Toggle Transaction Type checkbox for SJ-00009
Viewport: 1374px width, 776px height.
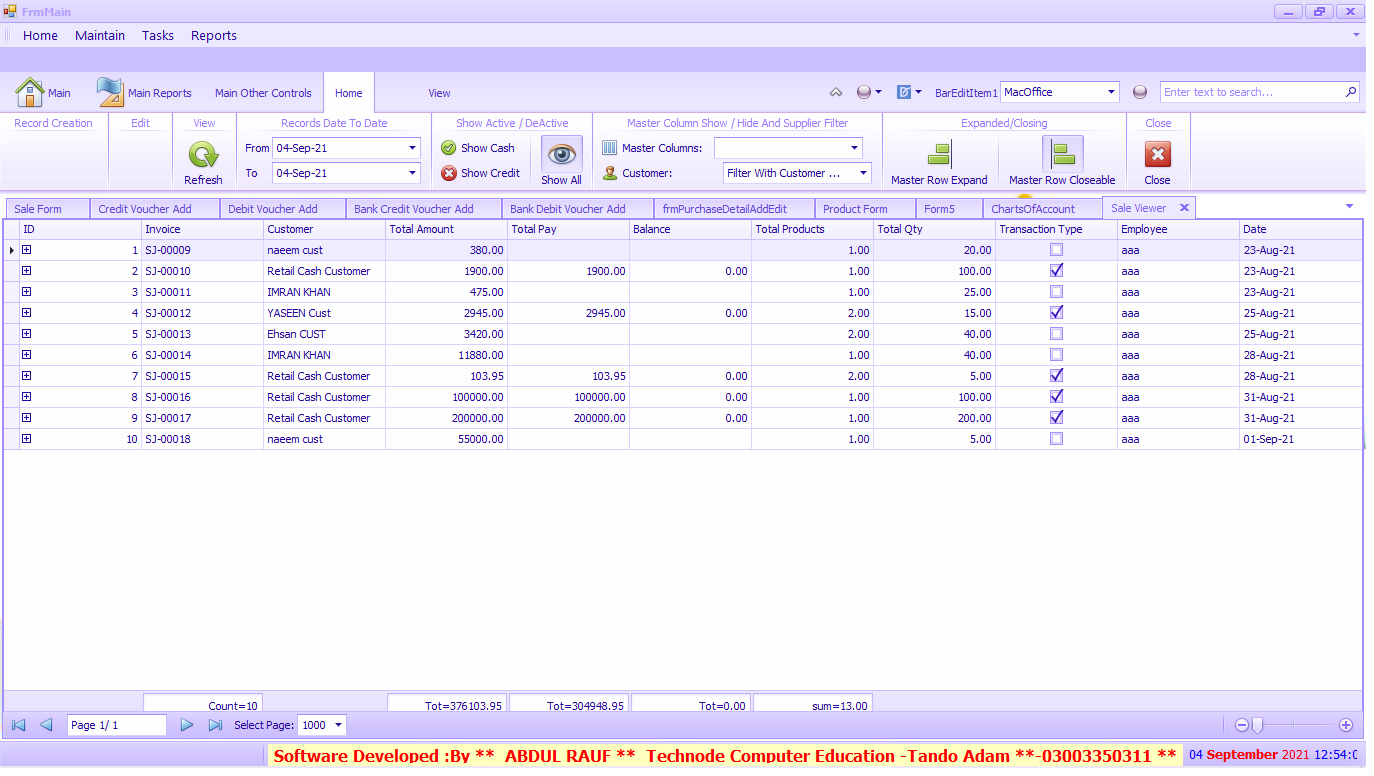coord(1056,250)
